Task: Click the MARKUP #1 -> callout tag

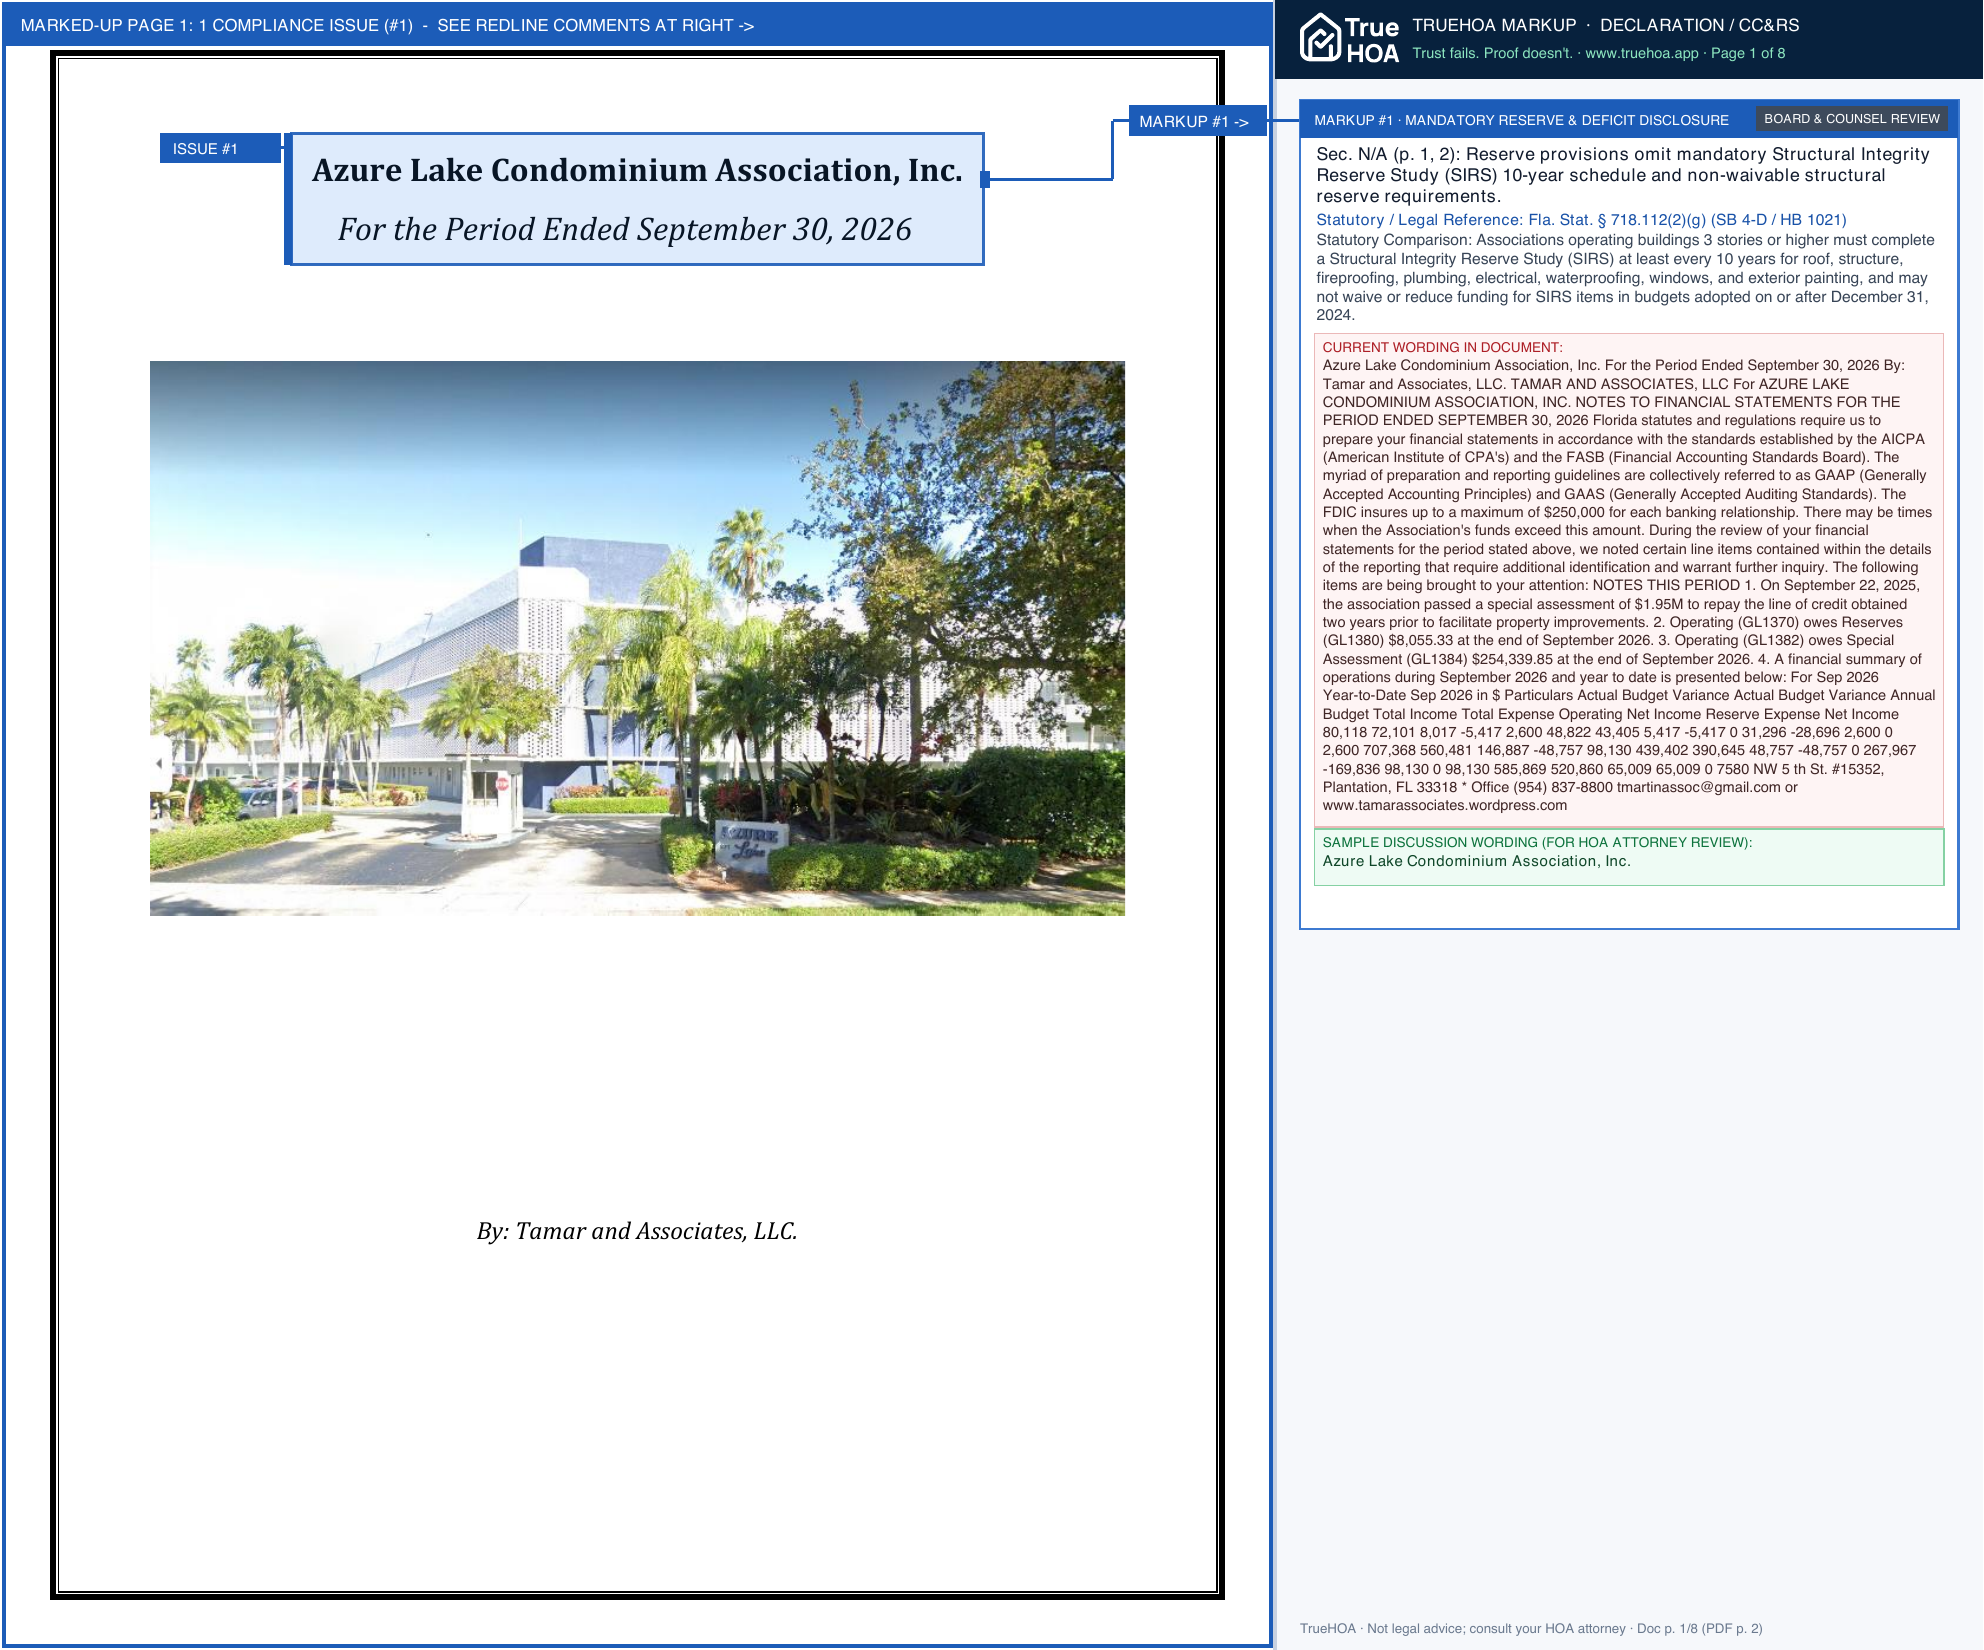Action: tap(1197, 121)
